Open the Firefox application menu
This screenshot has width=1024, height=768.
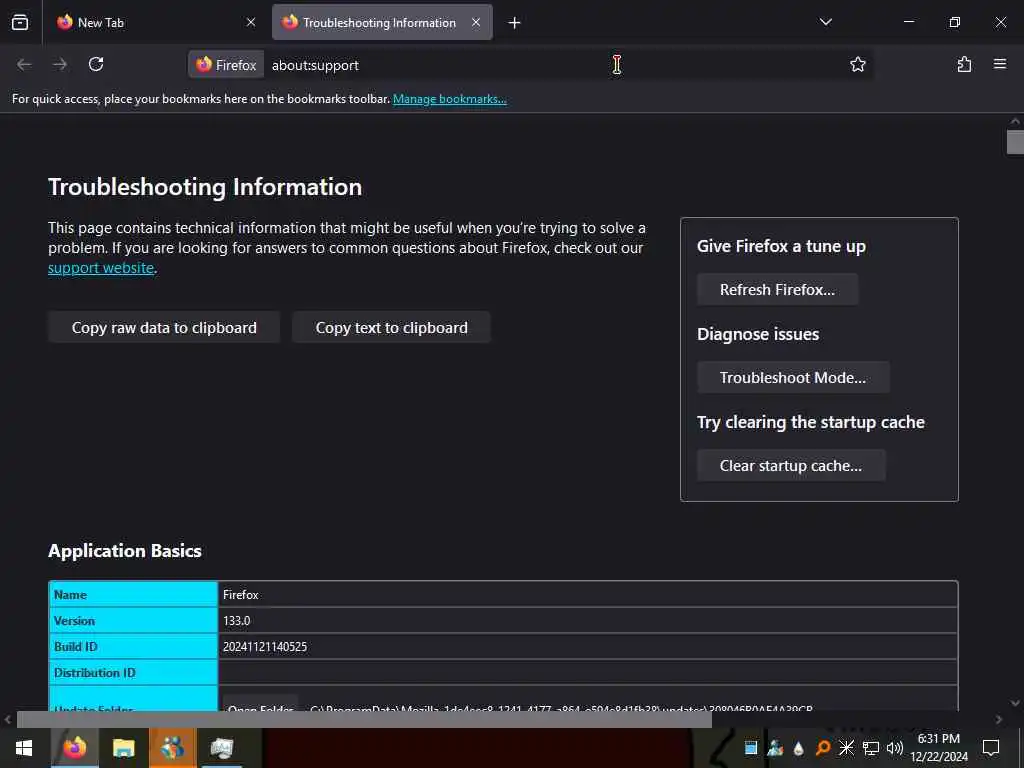pos(1000,64)
